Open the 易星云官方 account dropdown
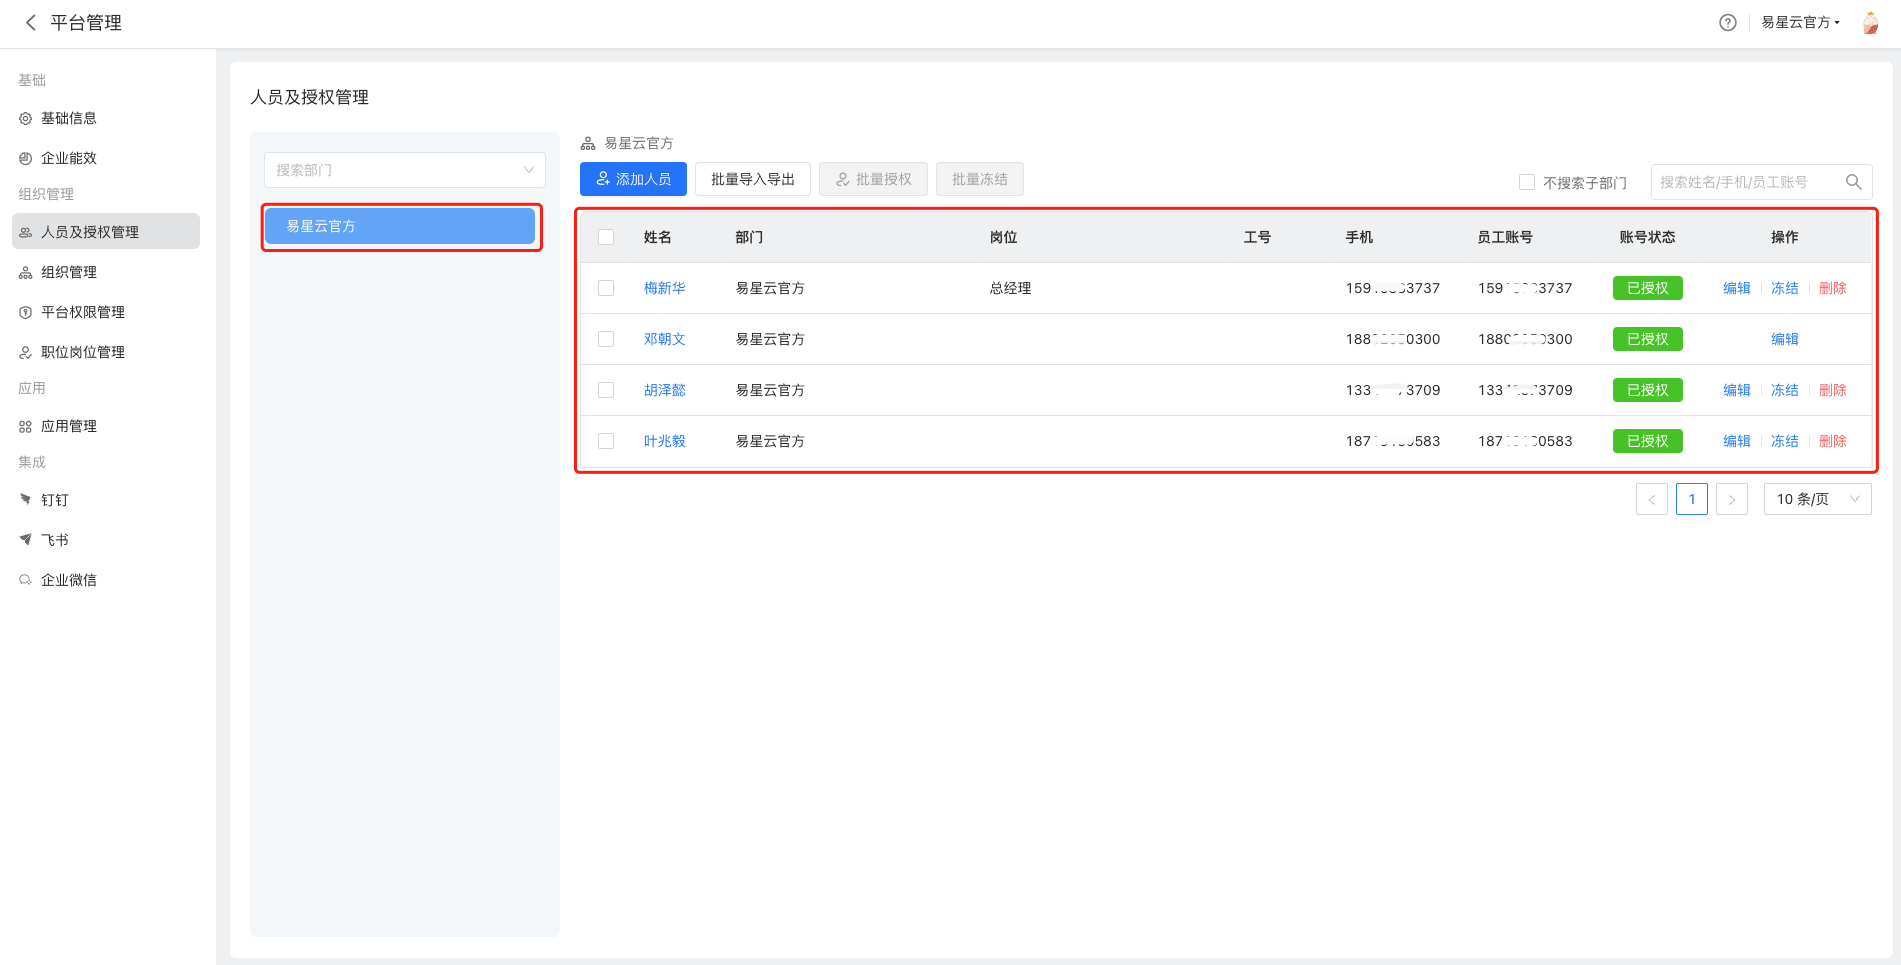Image resolution: width=1901 pixels, height=965 pixels. pos(1800,22)
